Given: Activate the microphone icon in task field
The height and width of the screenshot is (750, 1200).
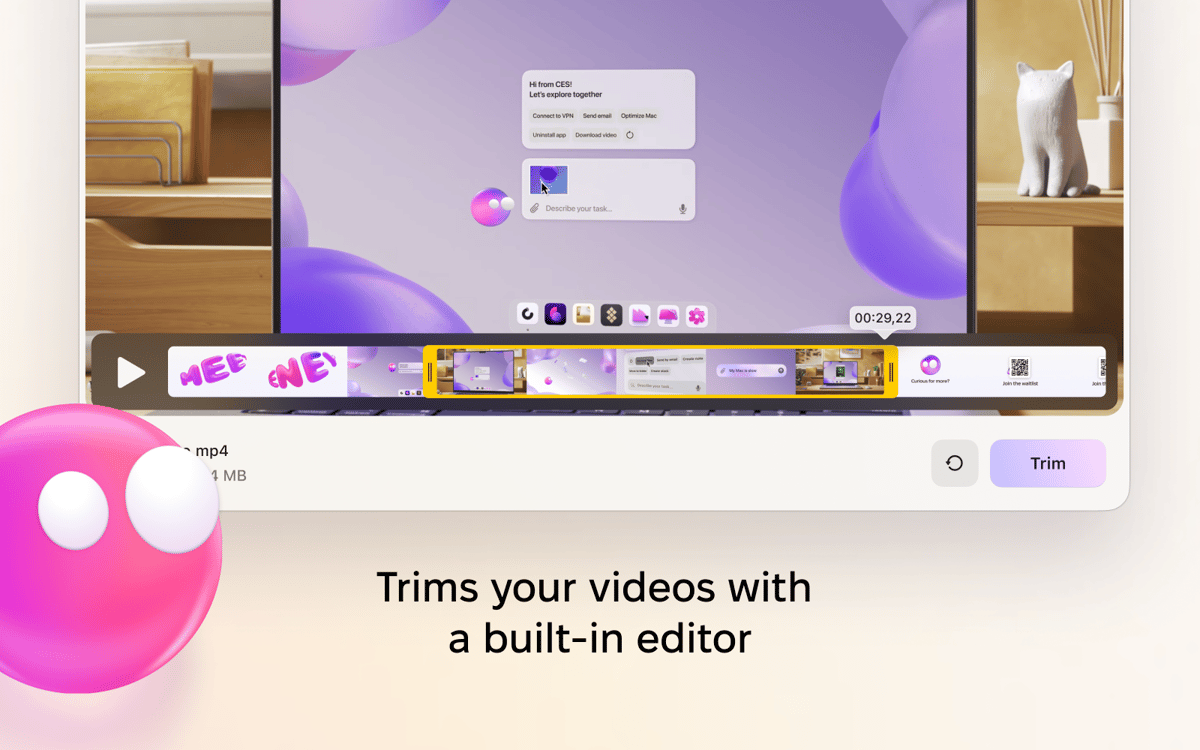Looking at the screenshot, I should (x=683, y=209).
